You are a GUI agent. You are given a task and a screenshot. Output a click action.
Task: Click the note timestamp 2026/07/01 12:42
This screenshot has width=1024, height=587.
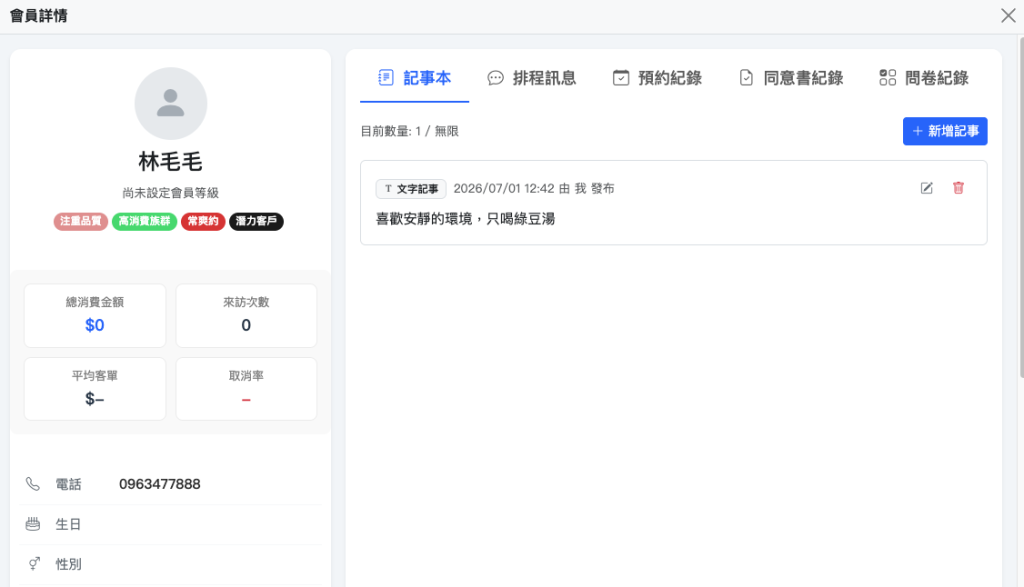pos(504,189)
